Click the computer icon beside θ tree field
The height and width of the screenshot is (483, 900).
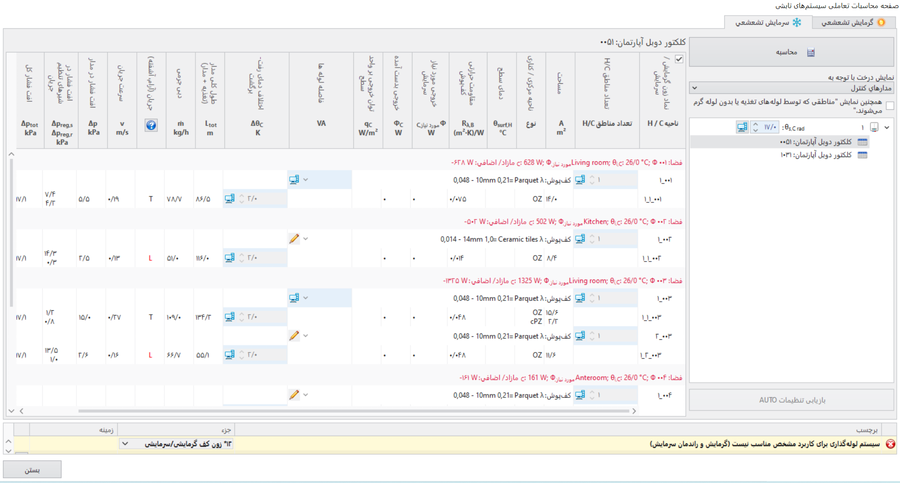tap(742, 128)
